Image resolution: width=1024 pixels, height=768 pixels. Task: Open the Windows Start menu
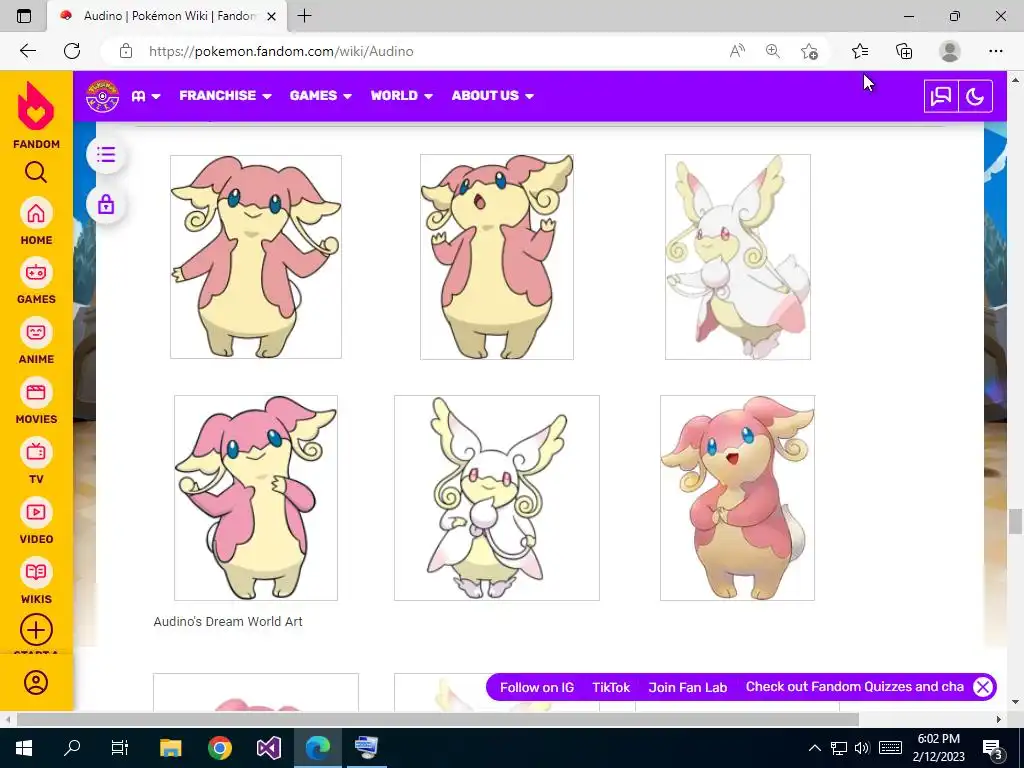pos(24,747)
